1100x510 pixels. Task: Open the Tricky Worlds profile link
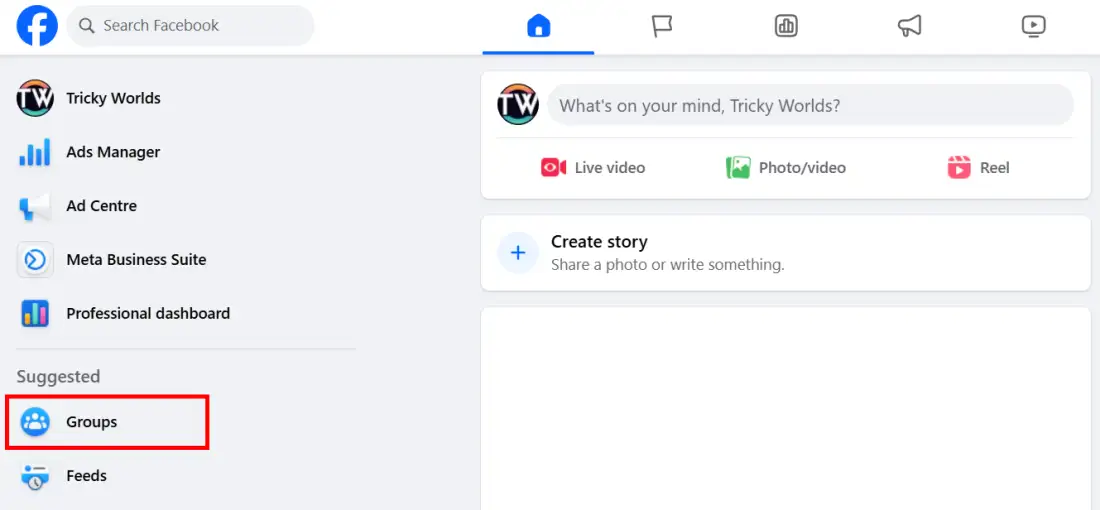pos(114,98)
